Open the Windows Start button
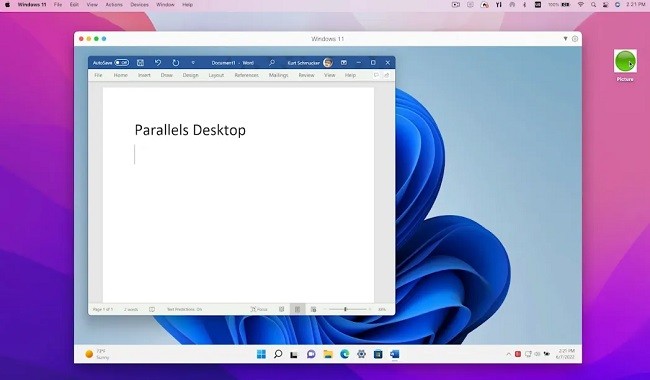The height and width of the screenshot is (380, 650). click(x=261, y=354)
